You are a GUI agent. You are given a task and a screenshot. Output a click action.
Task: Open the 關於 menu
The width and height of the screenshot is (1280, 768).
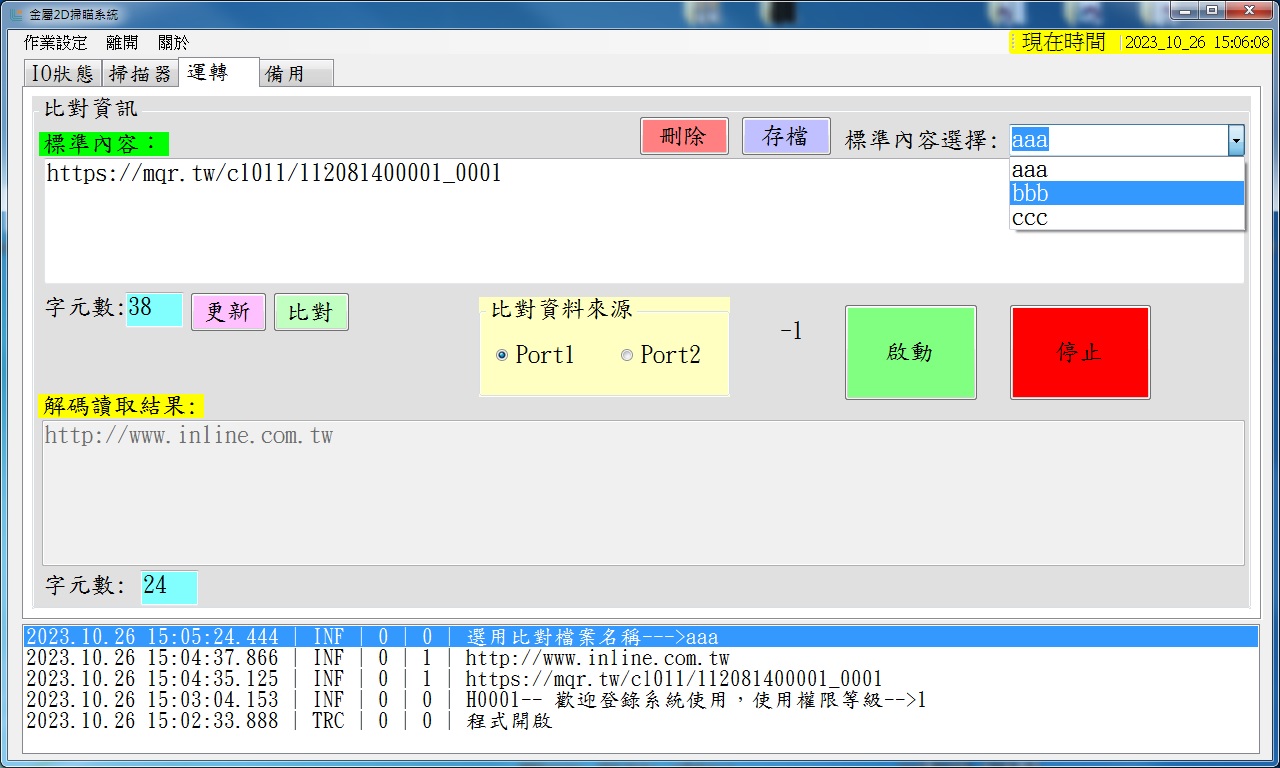173,43
